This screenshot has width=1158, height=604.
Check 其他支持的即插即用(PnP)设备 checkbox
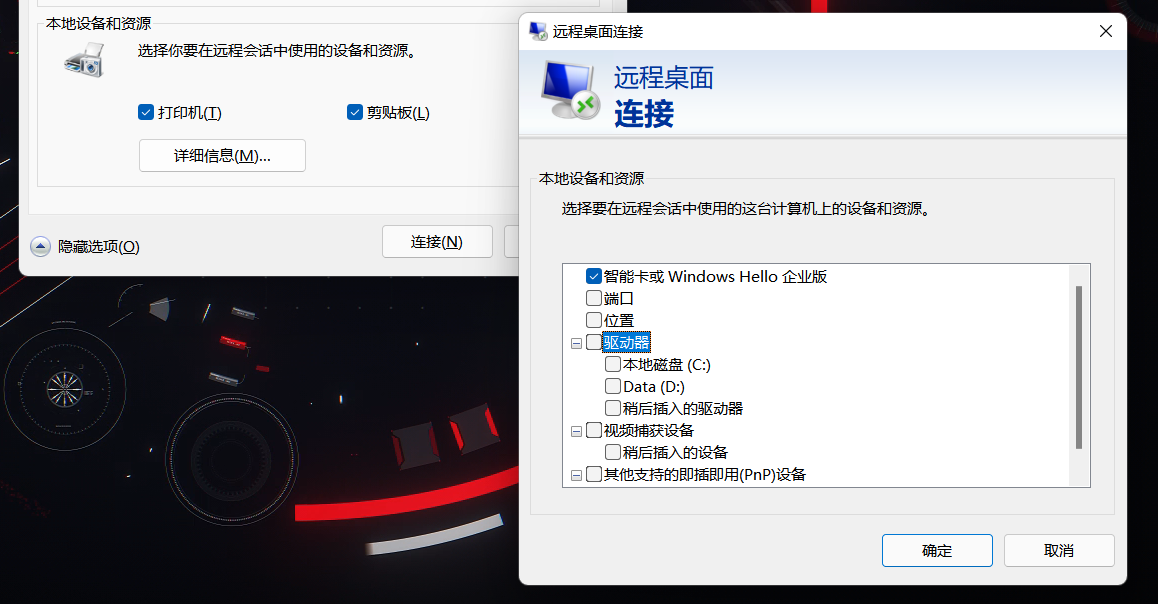coord(594,474)
